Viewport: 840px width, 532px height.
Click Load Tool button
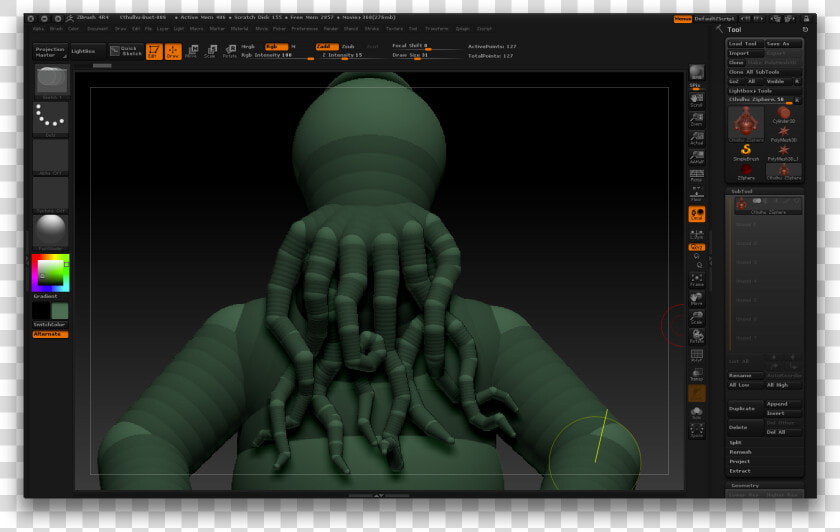pos(745,43)
